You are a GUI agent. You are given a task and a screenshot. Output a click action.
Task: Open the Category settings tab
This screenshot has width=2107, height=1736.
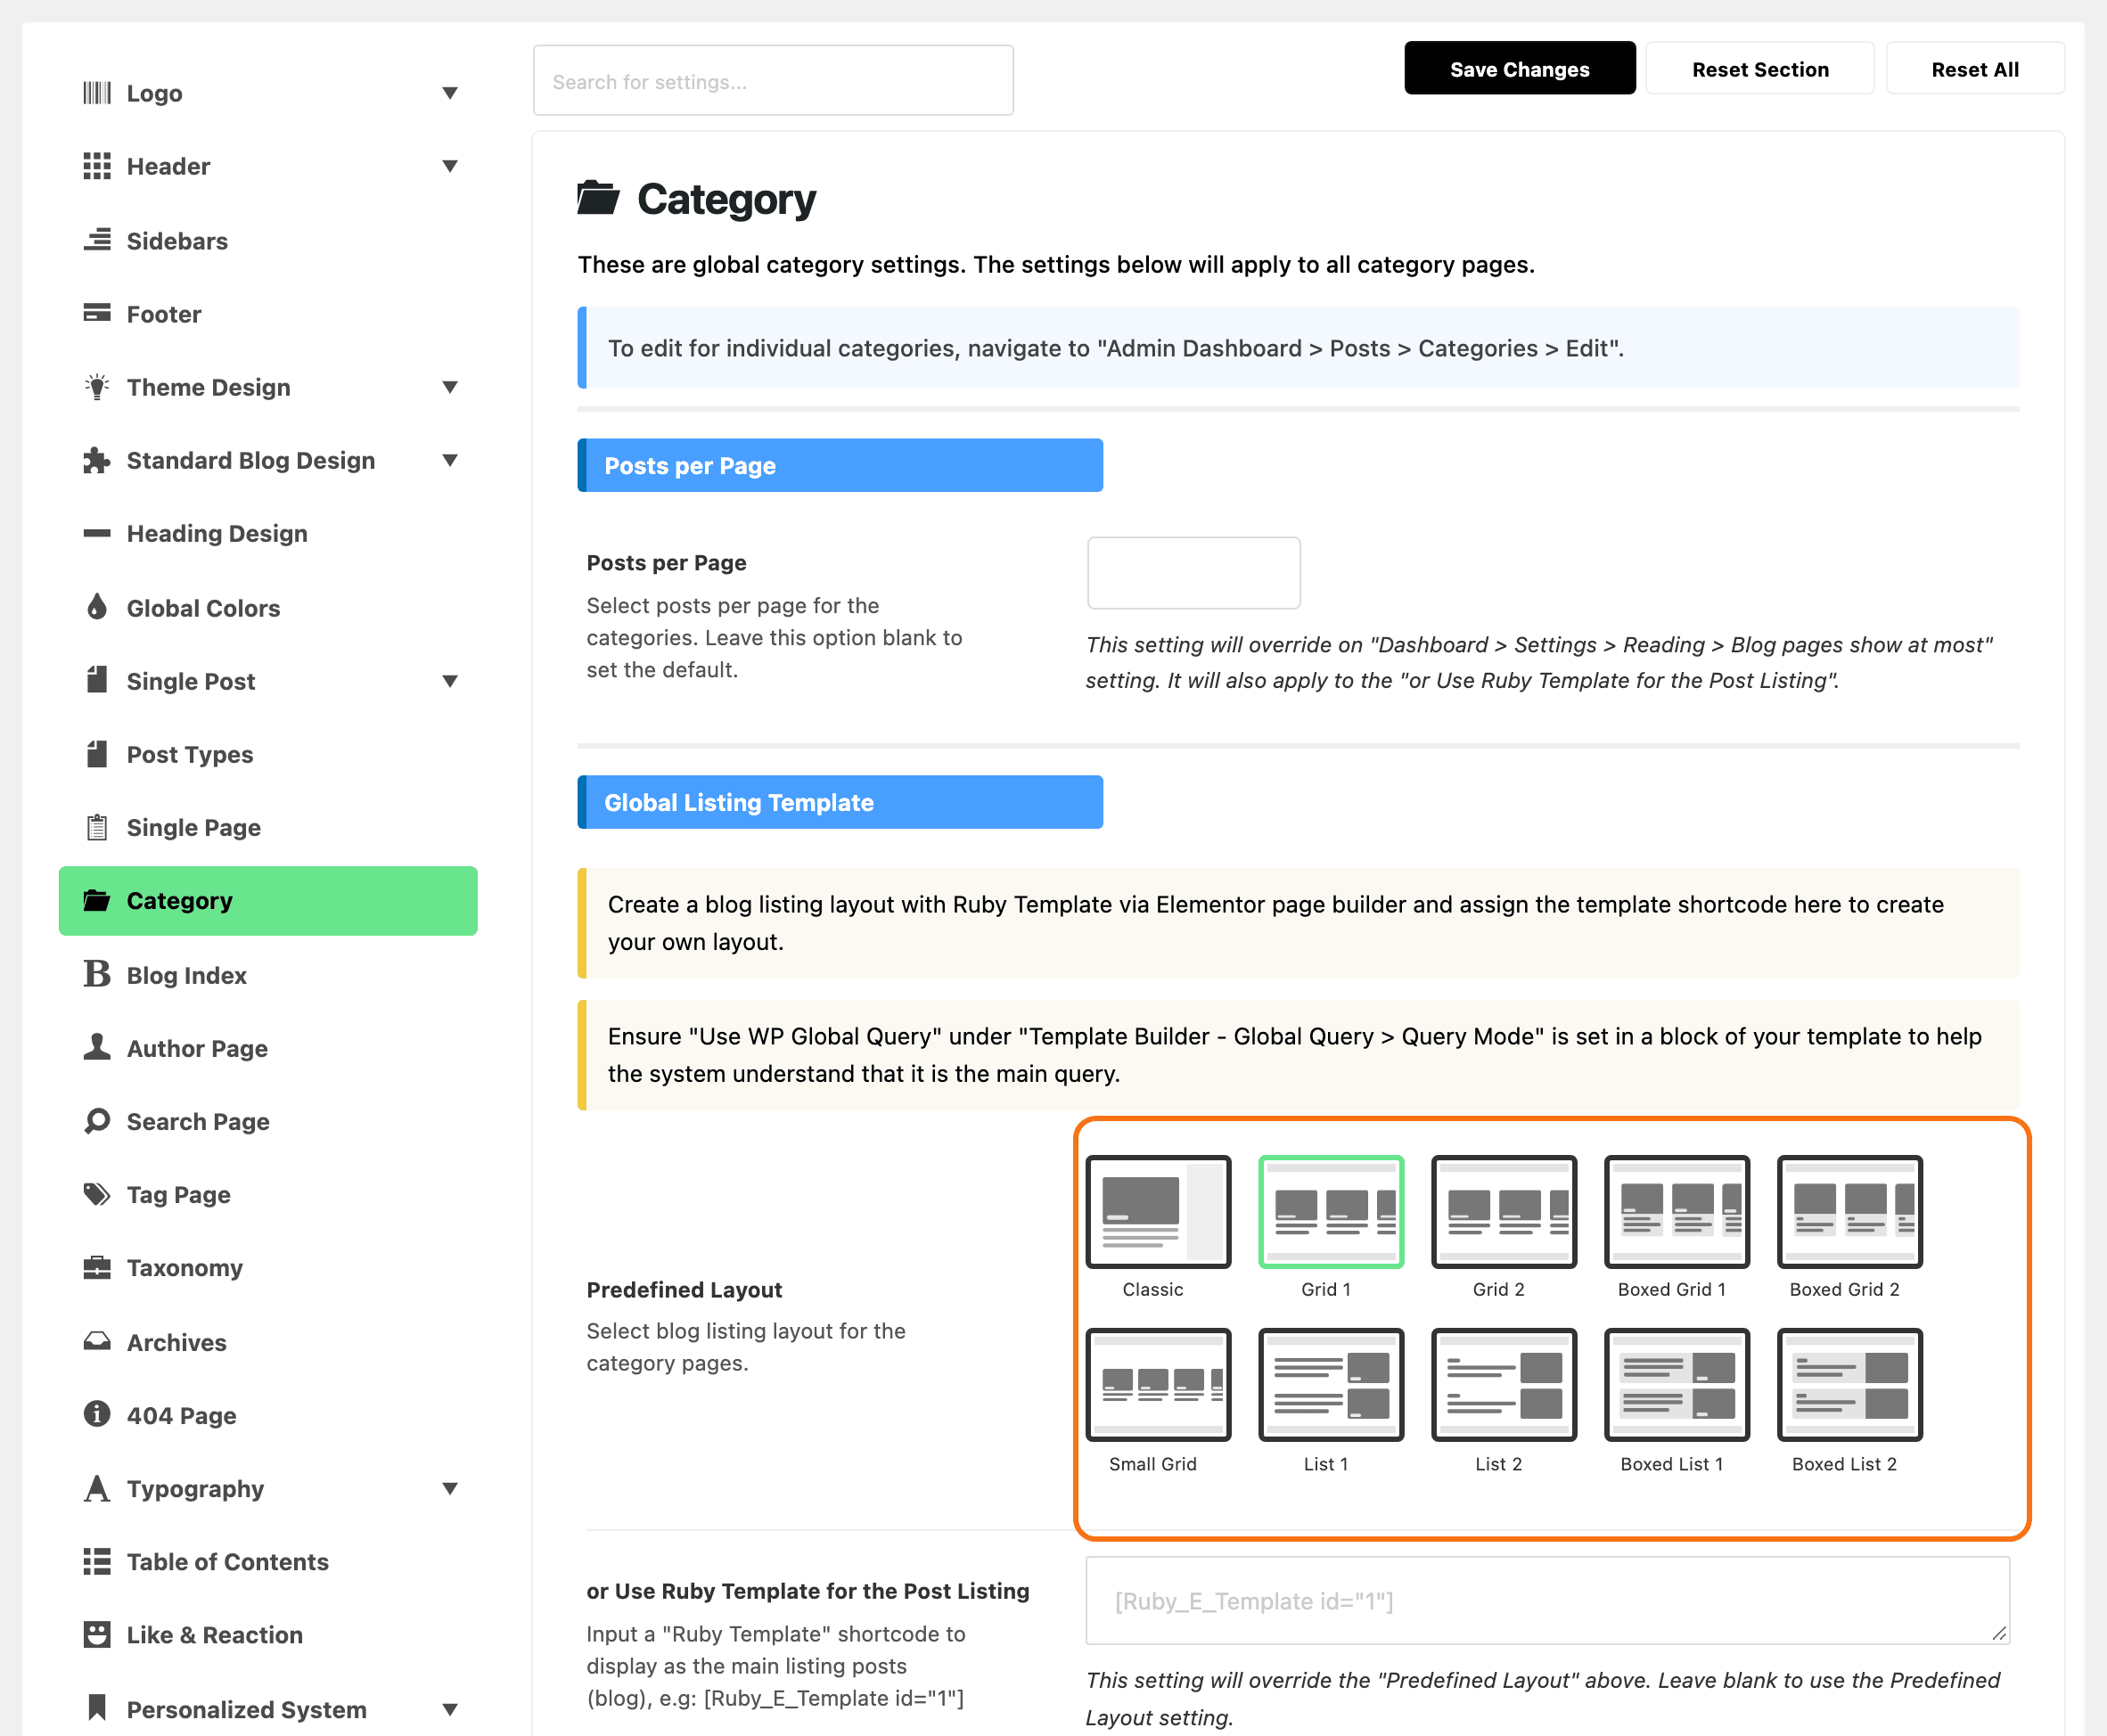tap(268, 901)
